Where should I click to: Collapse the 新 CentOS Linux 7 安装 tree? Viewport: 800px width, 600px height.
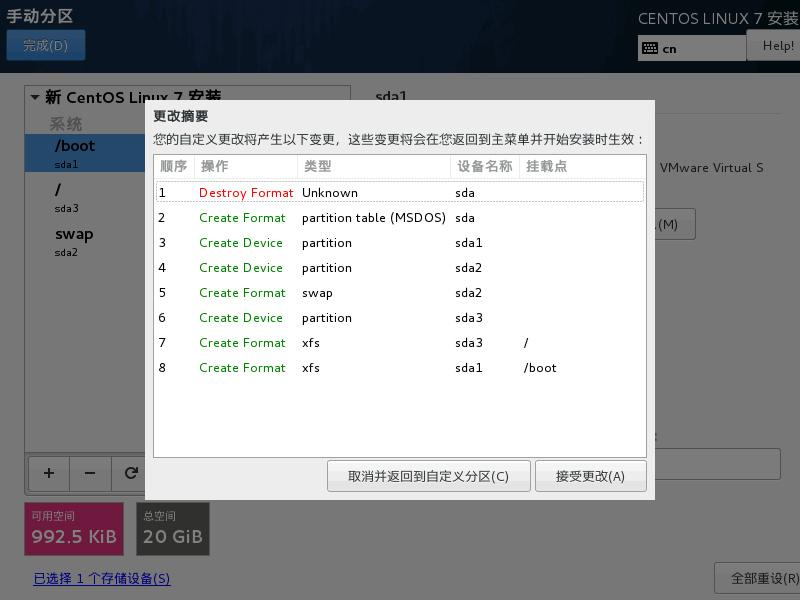(35, 97)
